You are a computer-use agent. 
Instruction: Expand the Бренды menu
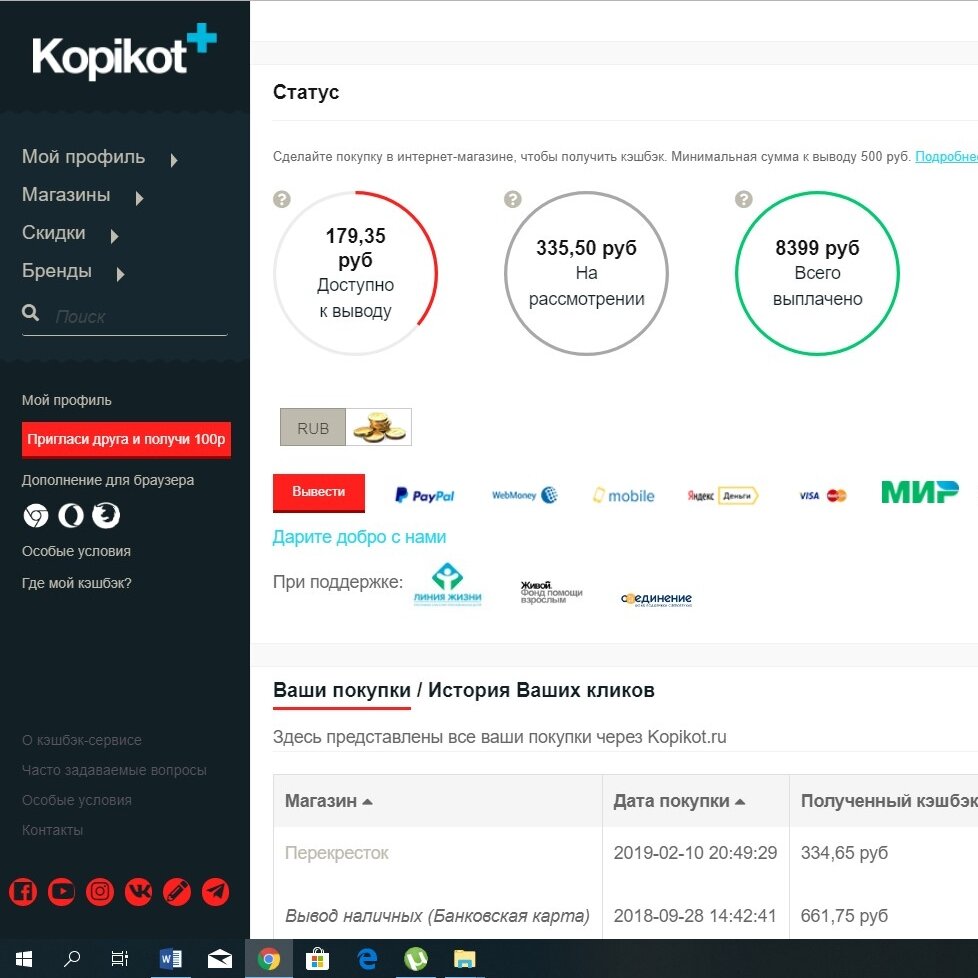(56, 270)
